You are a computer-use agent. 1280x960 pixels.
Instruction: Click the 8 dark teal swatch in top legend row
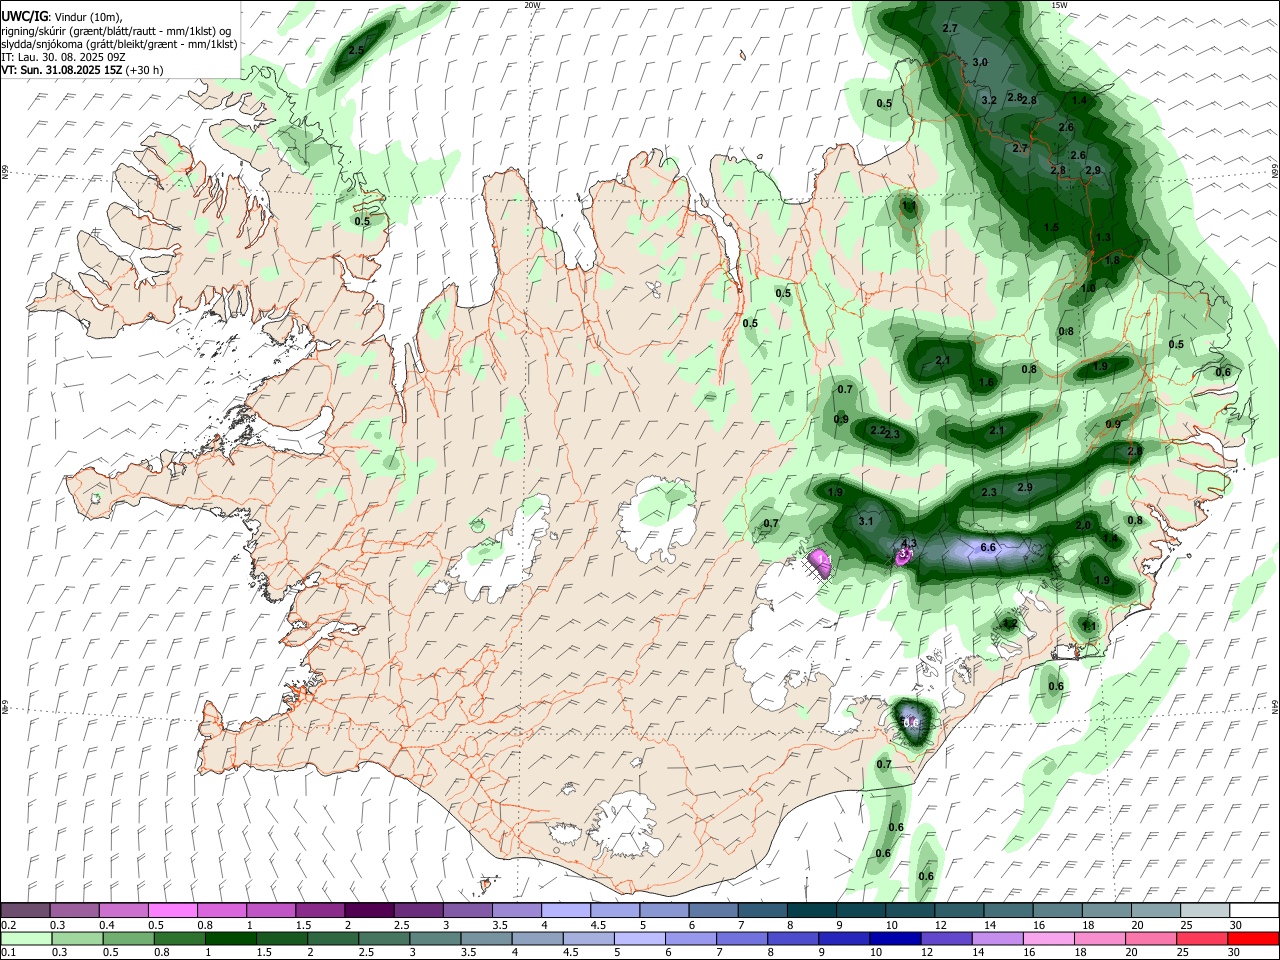point(811,911)
